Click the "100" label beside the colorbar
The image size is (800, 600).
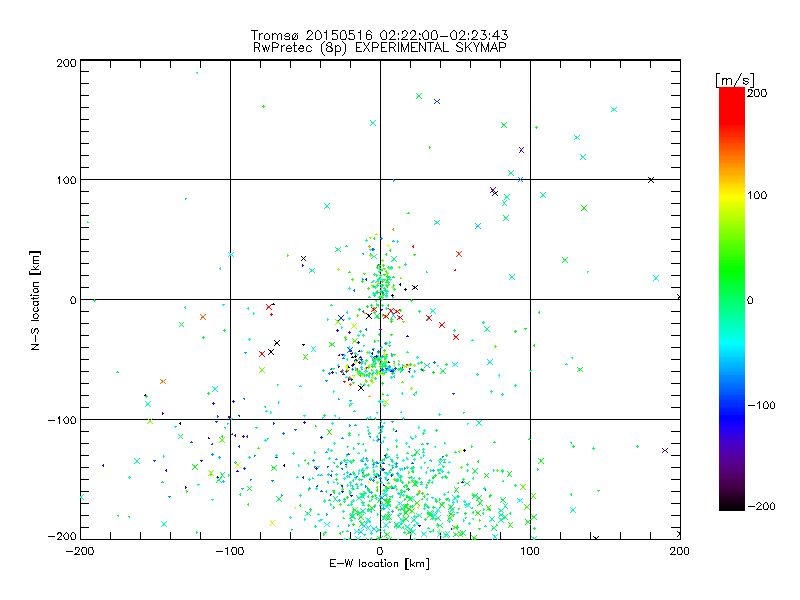(757, 195)
